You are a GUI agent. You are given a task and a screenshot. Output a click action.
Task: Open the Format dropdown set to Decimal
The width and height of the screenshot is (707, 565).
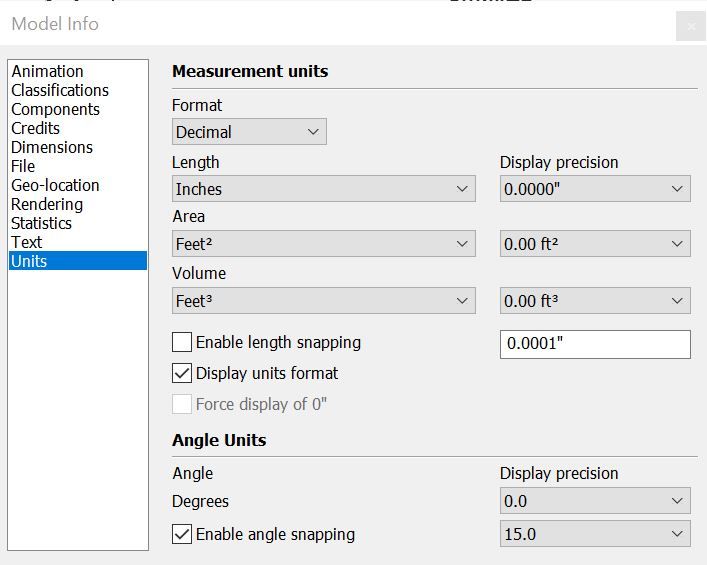[x=249, y=132]
